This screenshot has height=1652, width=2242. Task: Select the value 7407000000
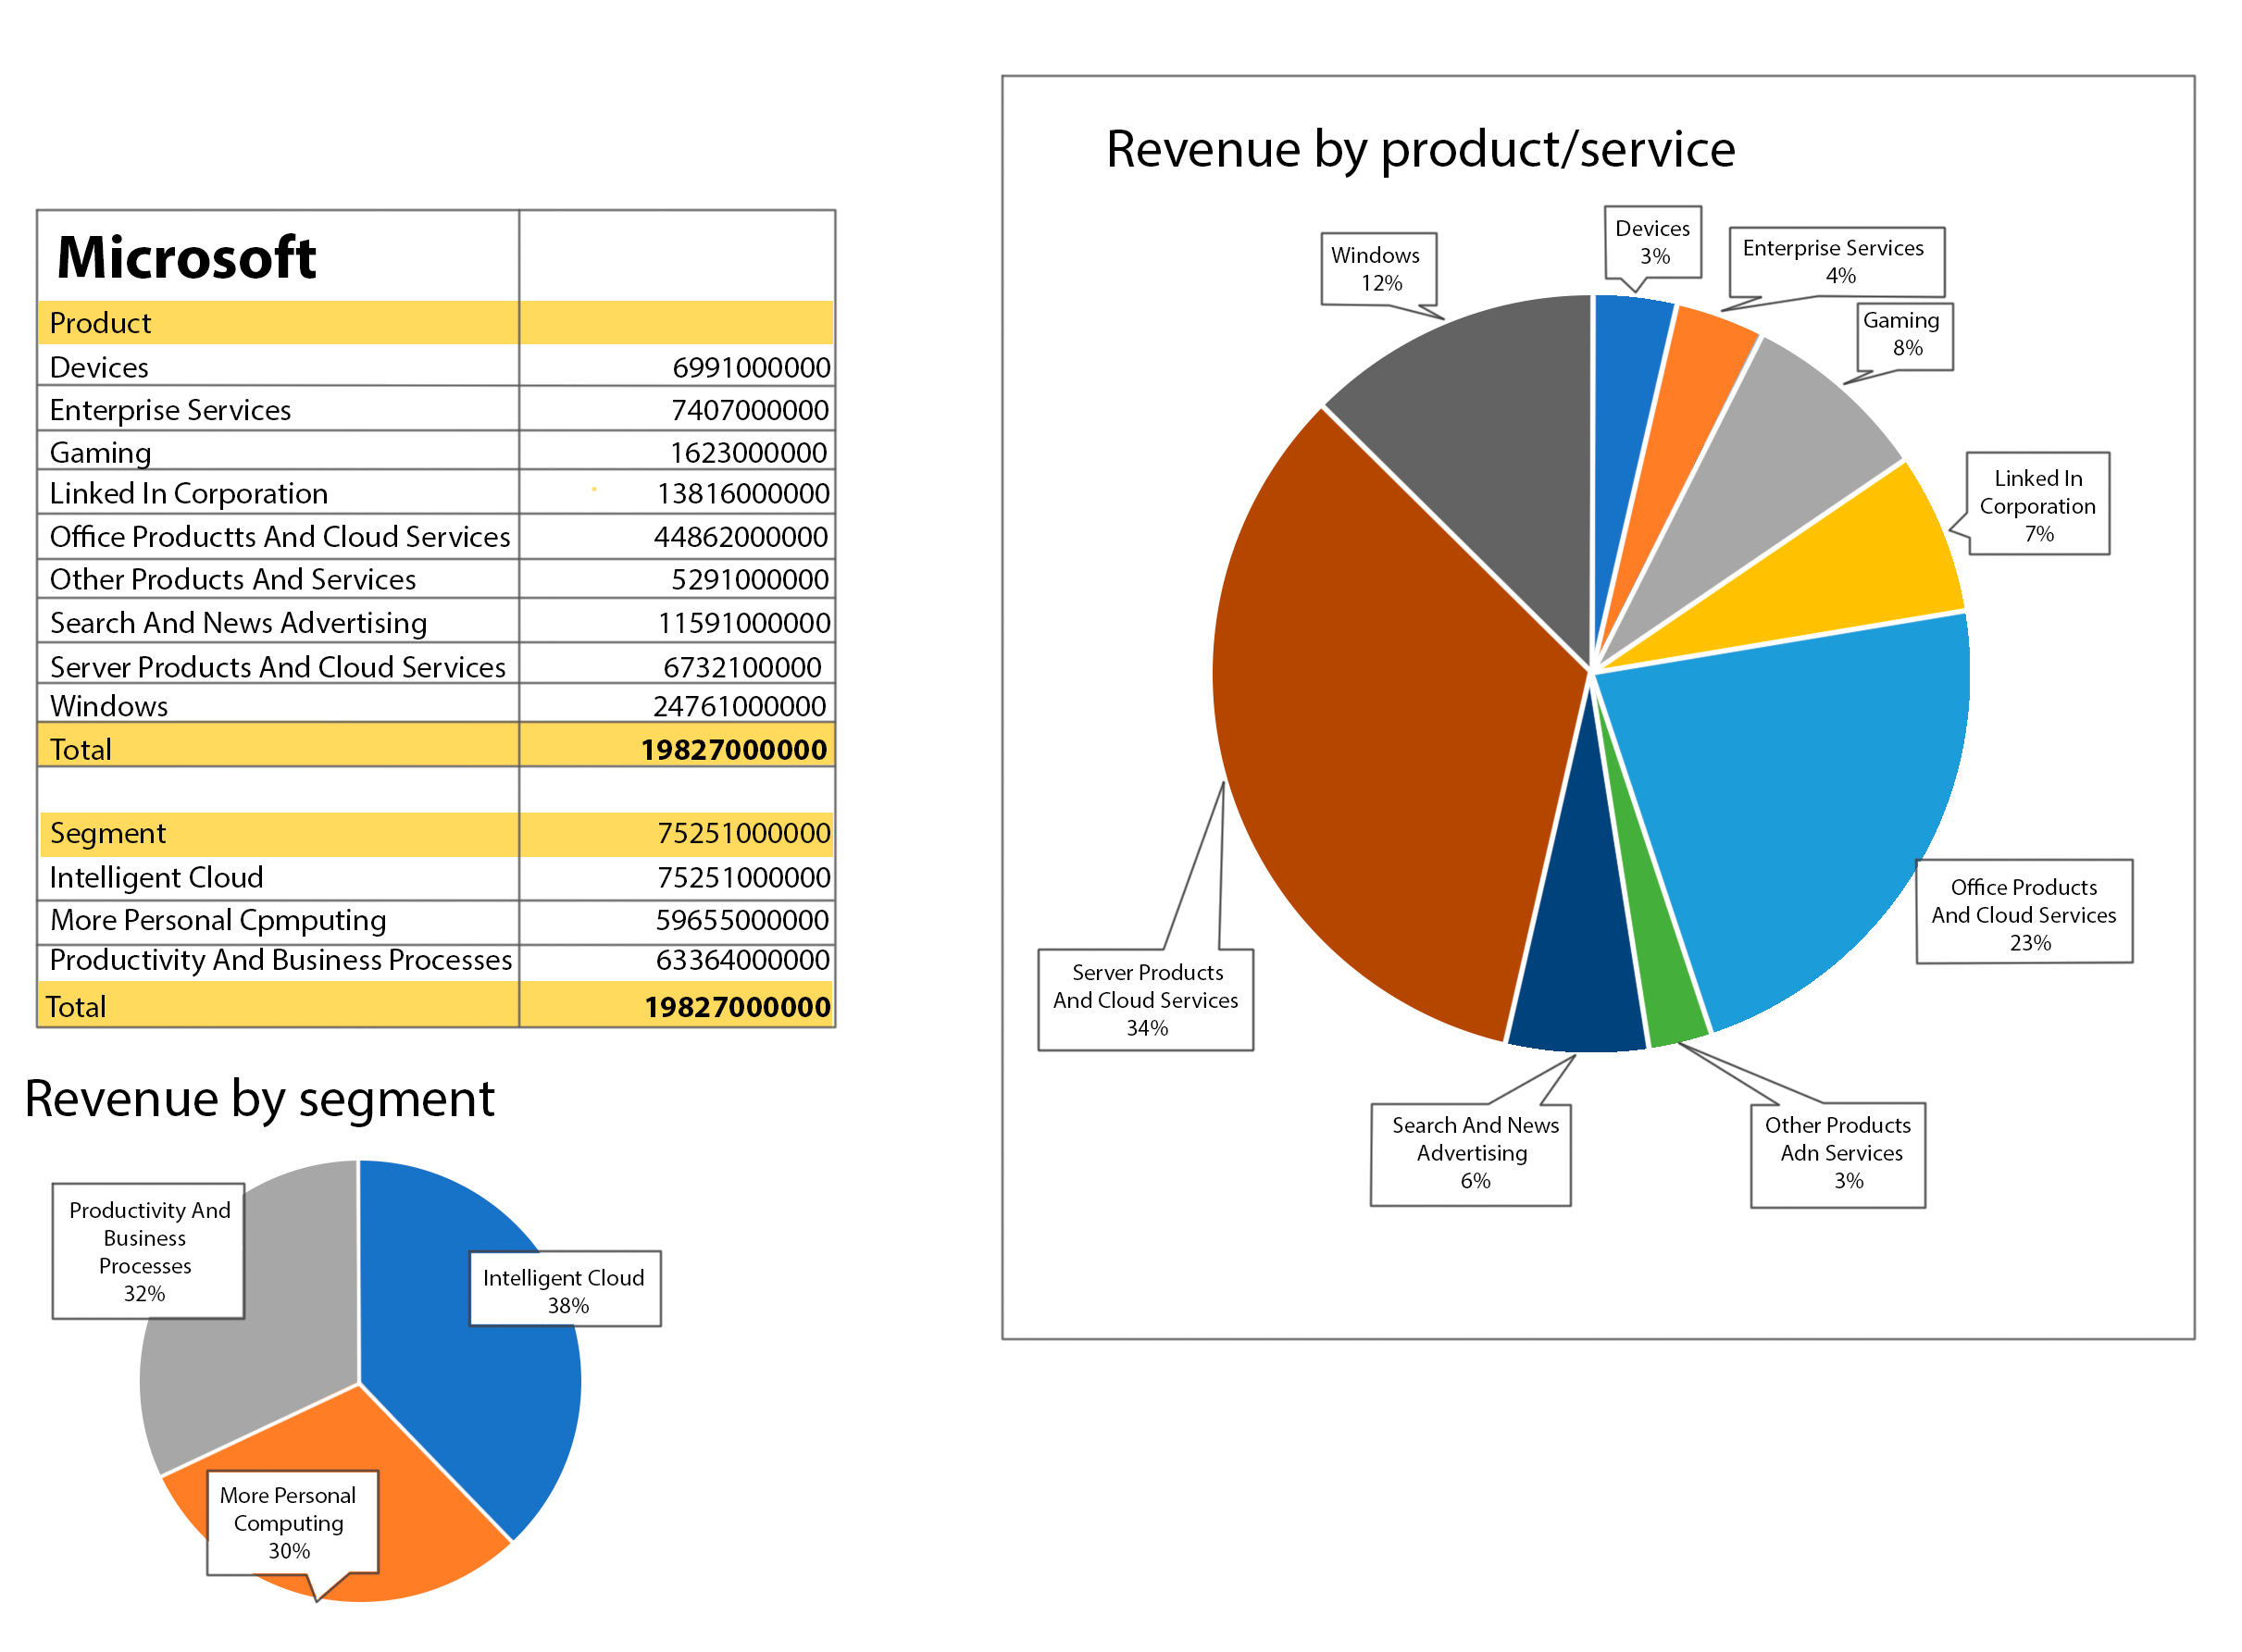750,410
